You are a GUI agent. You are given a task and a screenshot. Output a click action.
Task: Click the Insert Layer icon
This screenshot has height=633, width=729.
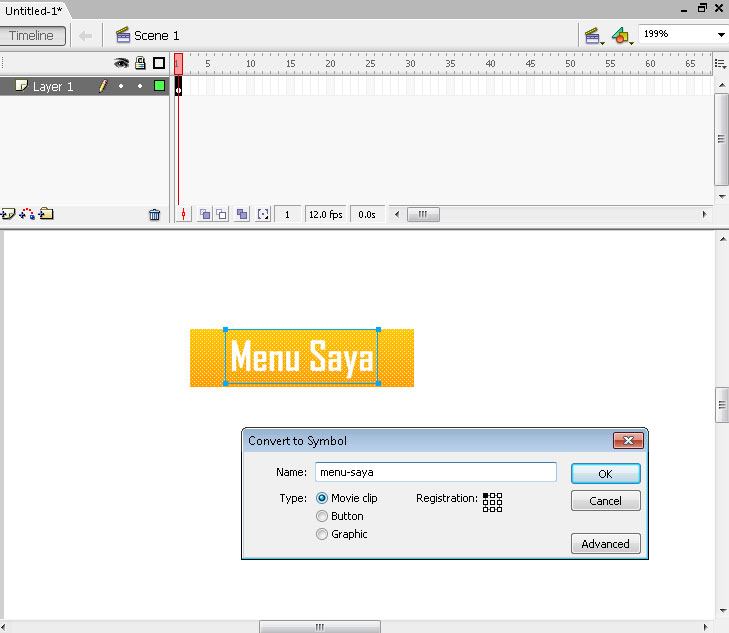click(x=8, y=214)
